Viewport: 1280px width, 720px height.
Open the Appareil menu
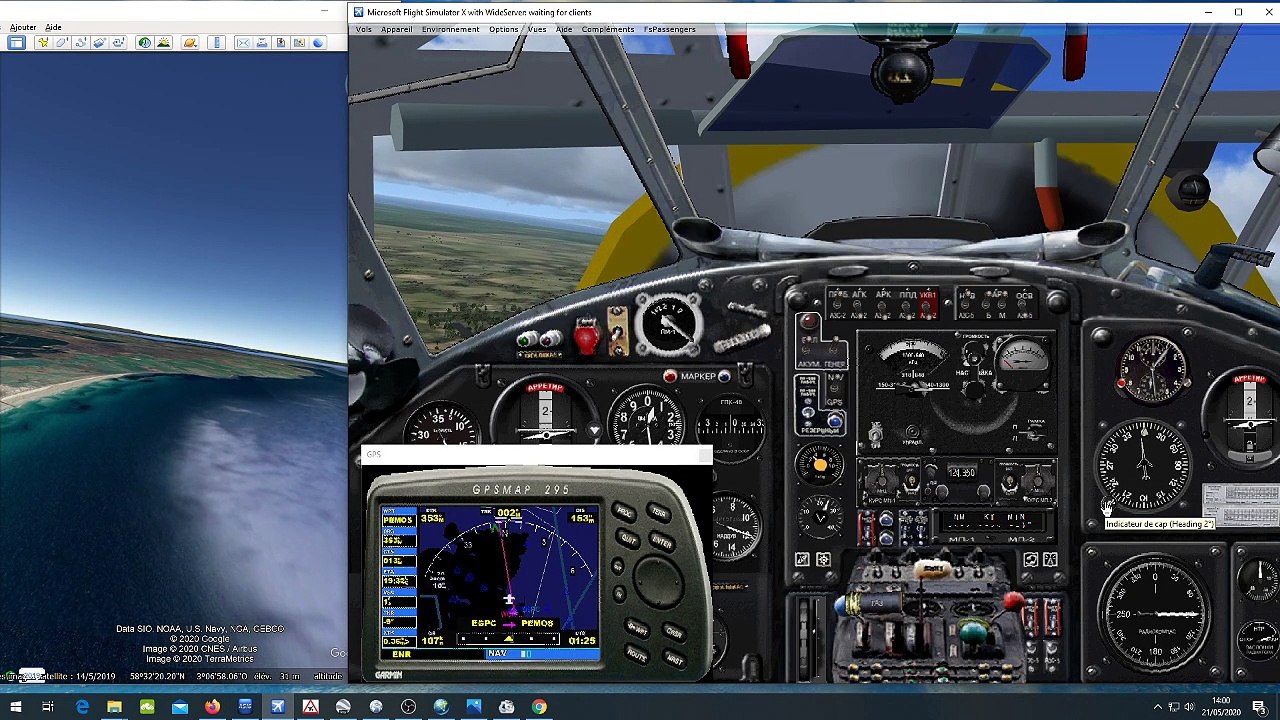point(396,29)
